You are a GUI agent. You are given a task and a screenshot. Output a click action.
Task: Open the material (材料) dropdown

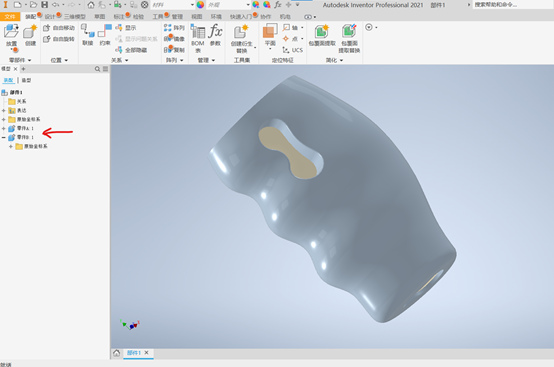[173, 5]
